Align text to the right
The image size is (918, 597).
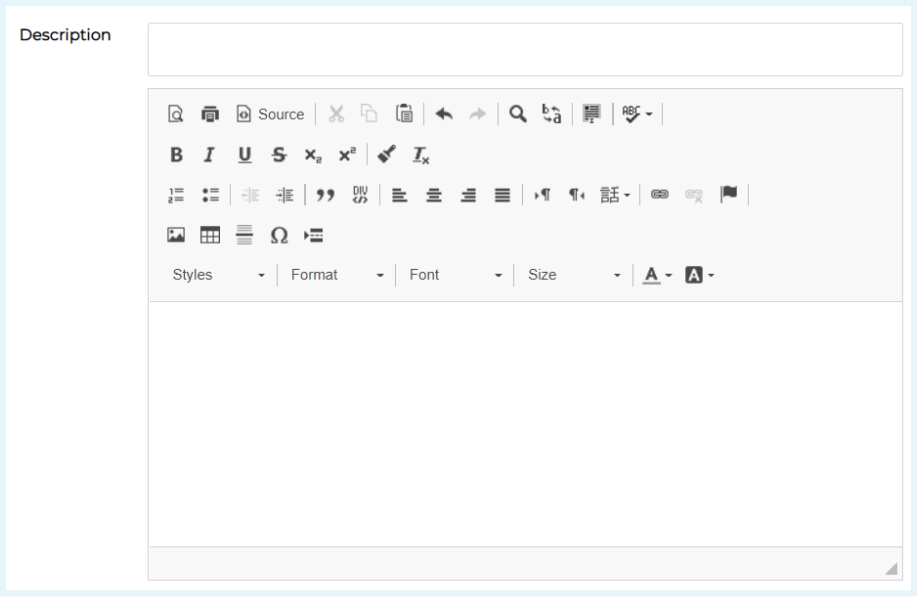pos(468,195)
